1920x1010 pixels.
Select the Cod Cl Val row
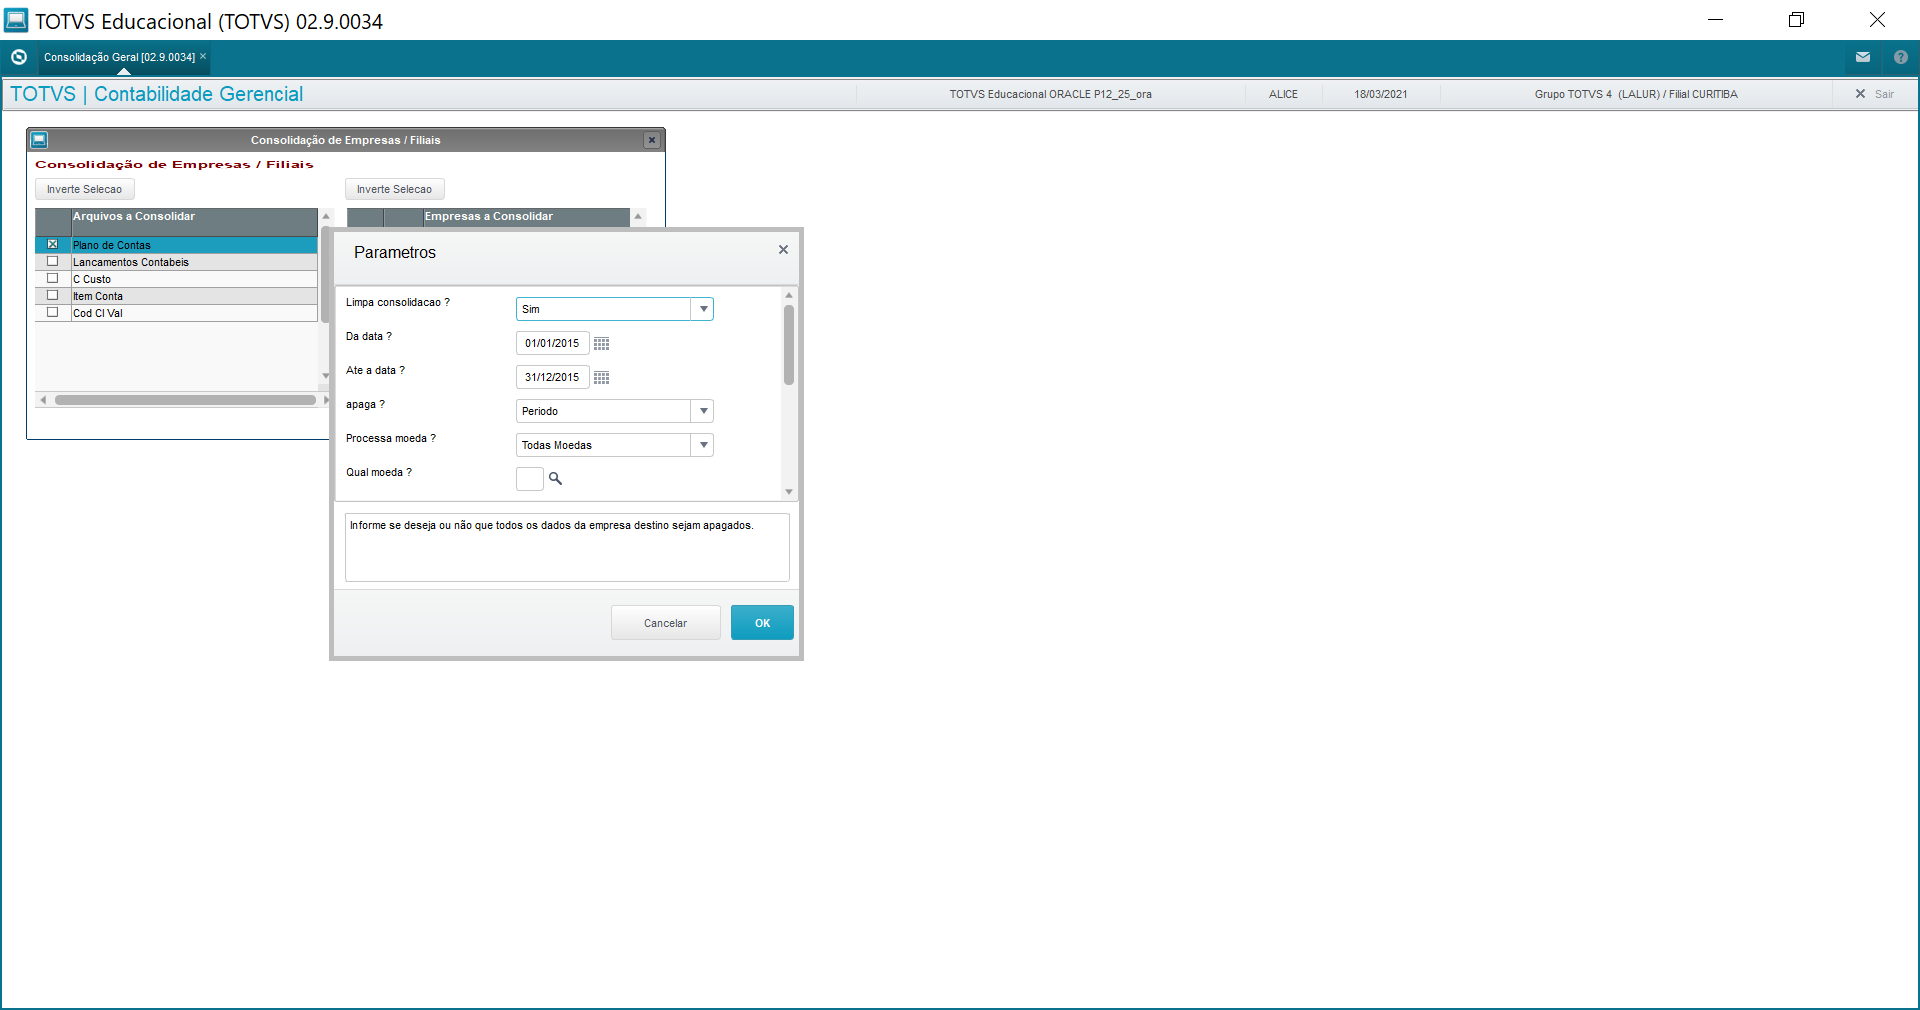pos(176,313)
